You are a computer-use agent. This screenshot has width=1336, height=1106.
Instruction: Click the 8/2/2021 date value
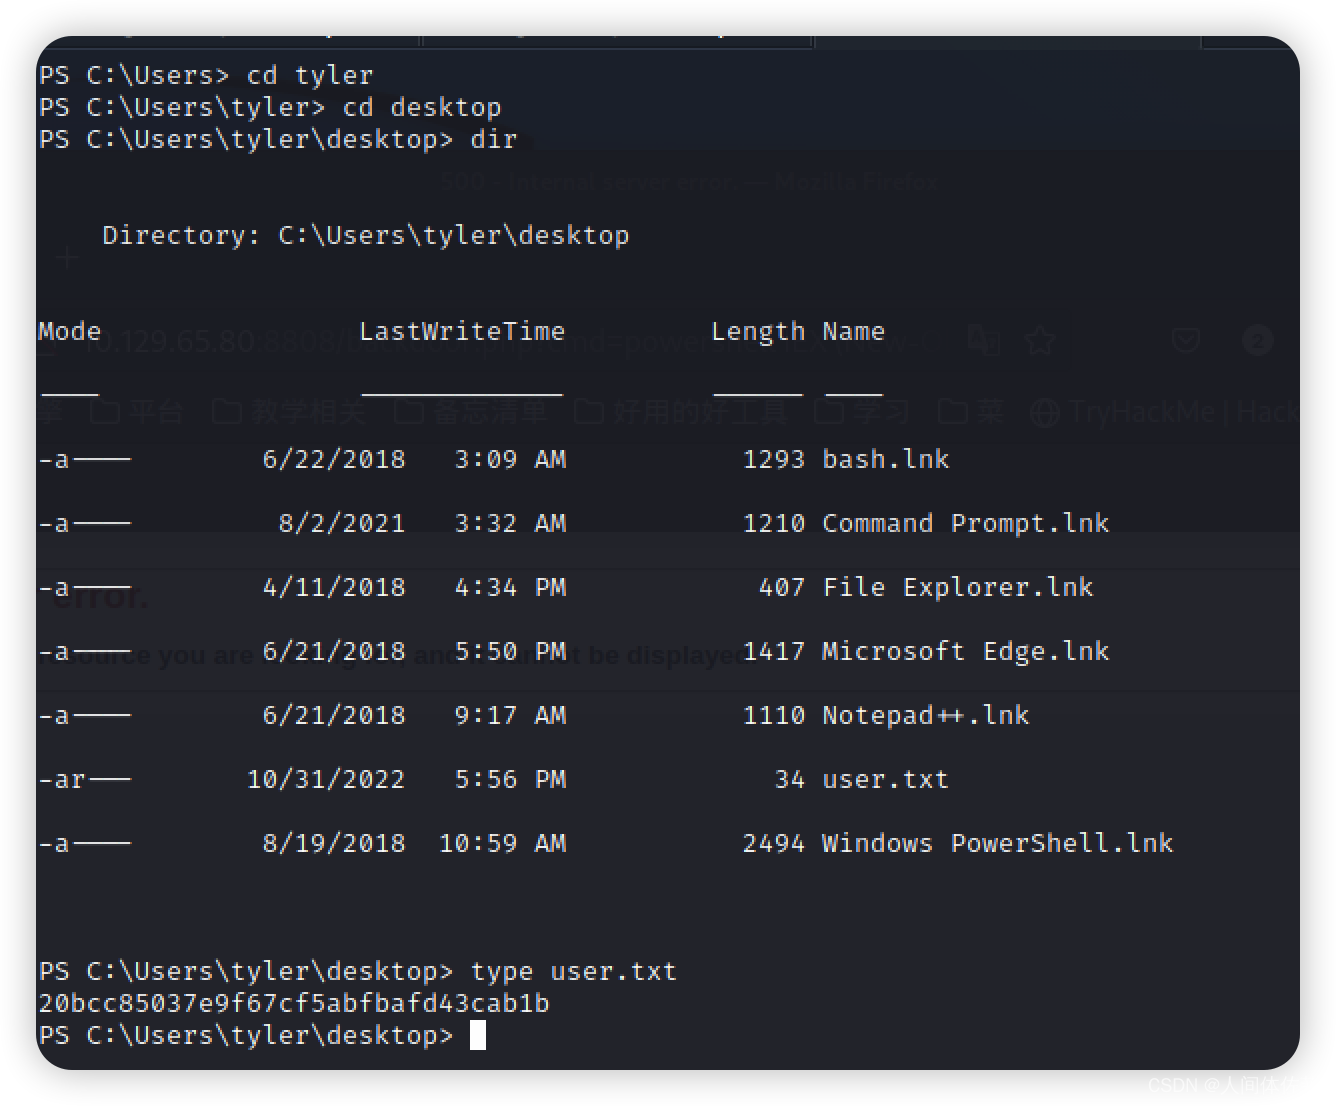[x=342, y=523]
